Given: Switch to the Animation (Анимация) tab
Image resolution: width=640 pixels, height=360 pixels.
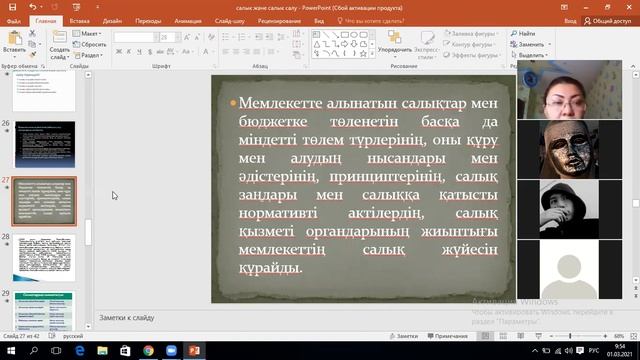Looking at the screenshot, I should (x=188, y=21).
